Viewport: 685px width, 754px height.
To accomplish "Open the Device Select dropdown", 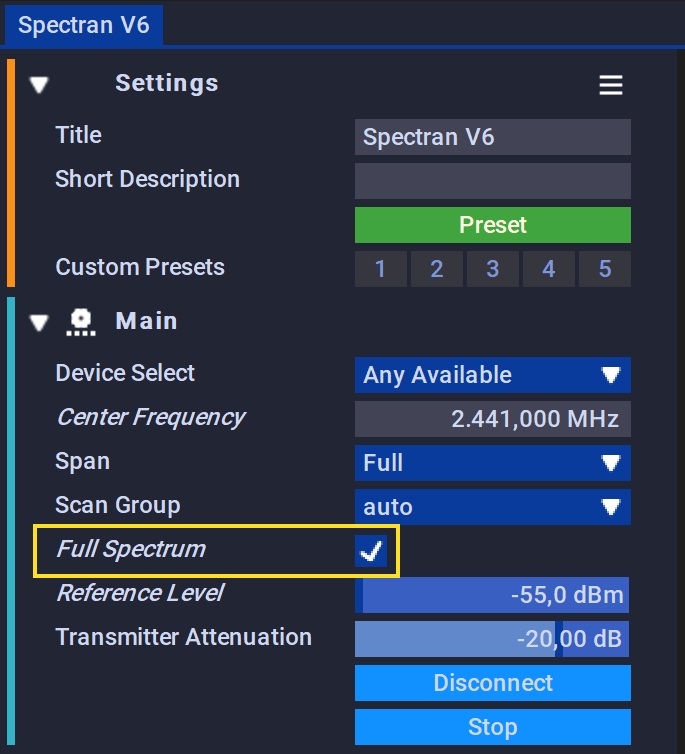I will (492, 375).
